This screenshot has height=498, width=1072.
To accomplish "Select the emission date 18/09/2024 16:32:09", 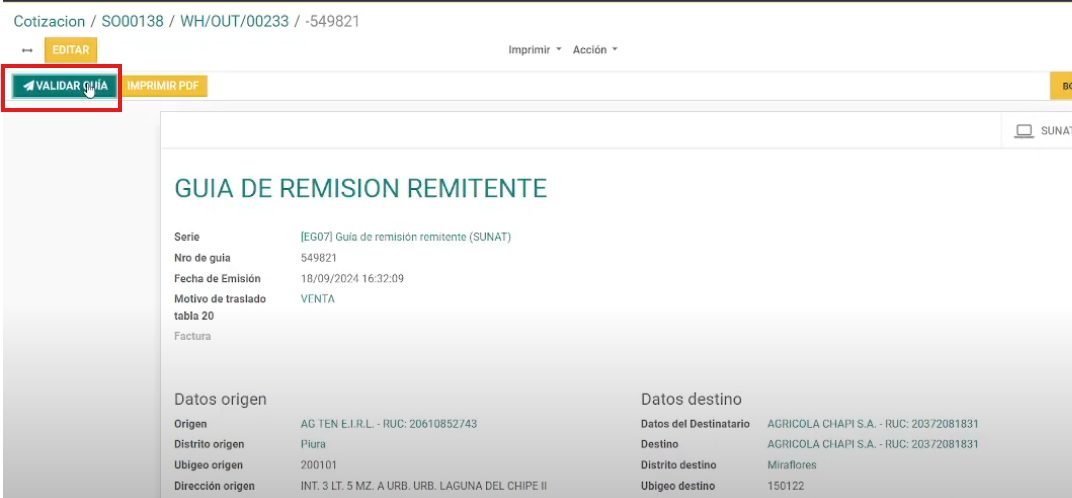I will point(351,278).
